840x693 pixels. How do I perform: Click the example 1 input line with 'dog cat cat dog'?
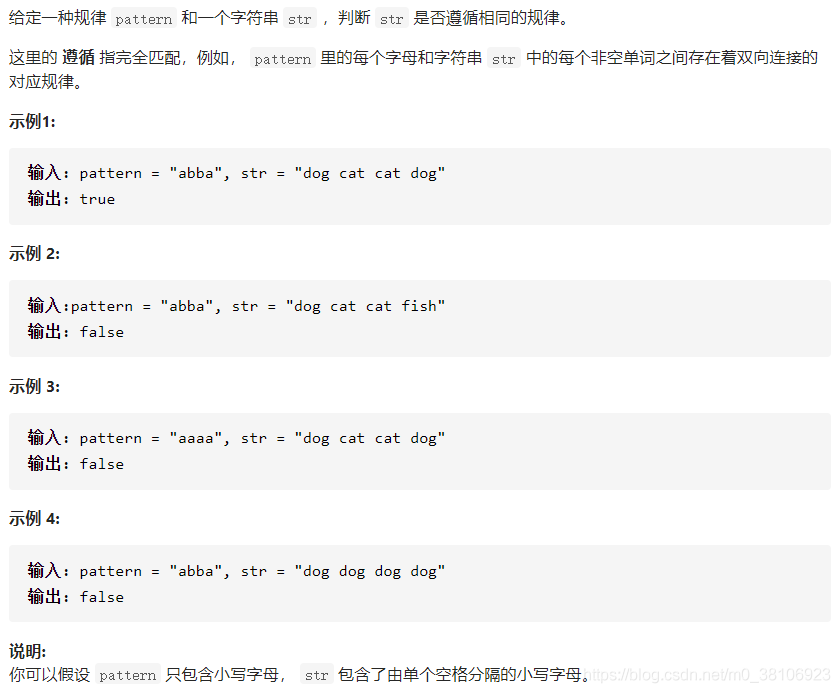[236, 173]
